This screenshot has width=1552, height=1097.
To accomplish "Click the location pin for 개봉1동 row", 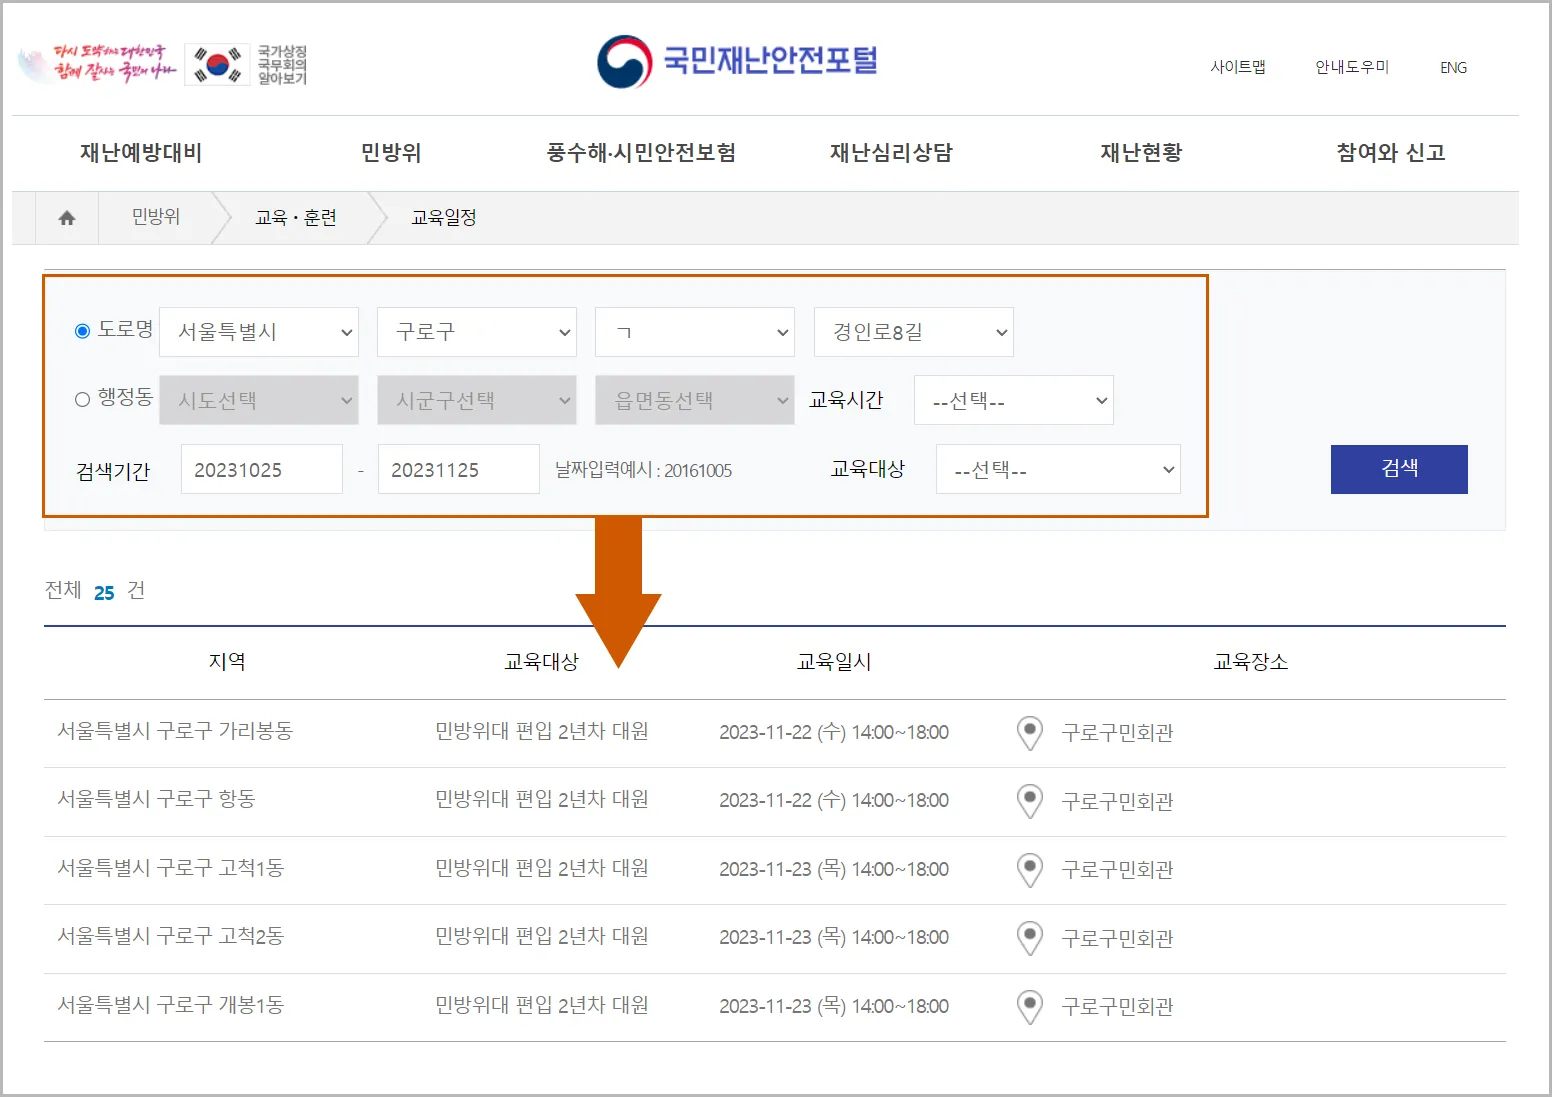I will [x=1029, y=1006].
